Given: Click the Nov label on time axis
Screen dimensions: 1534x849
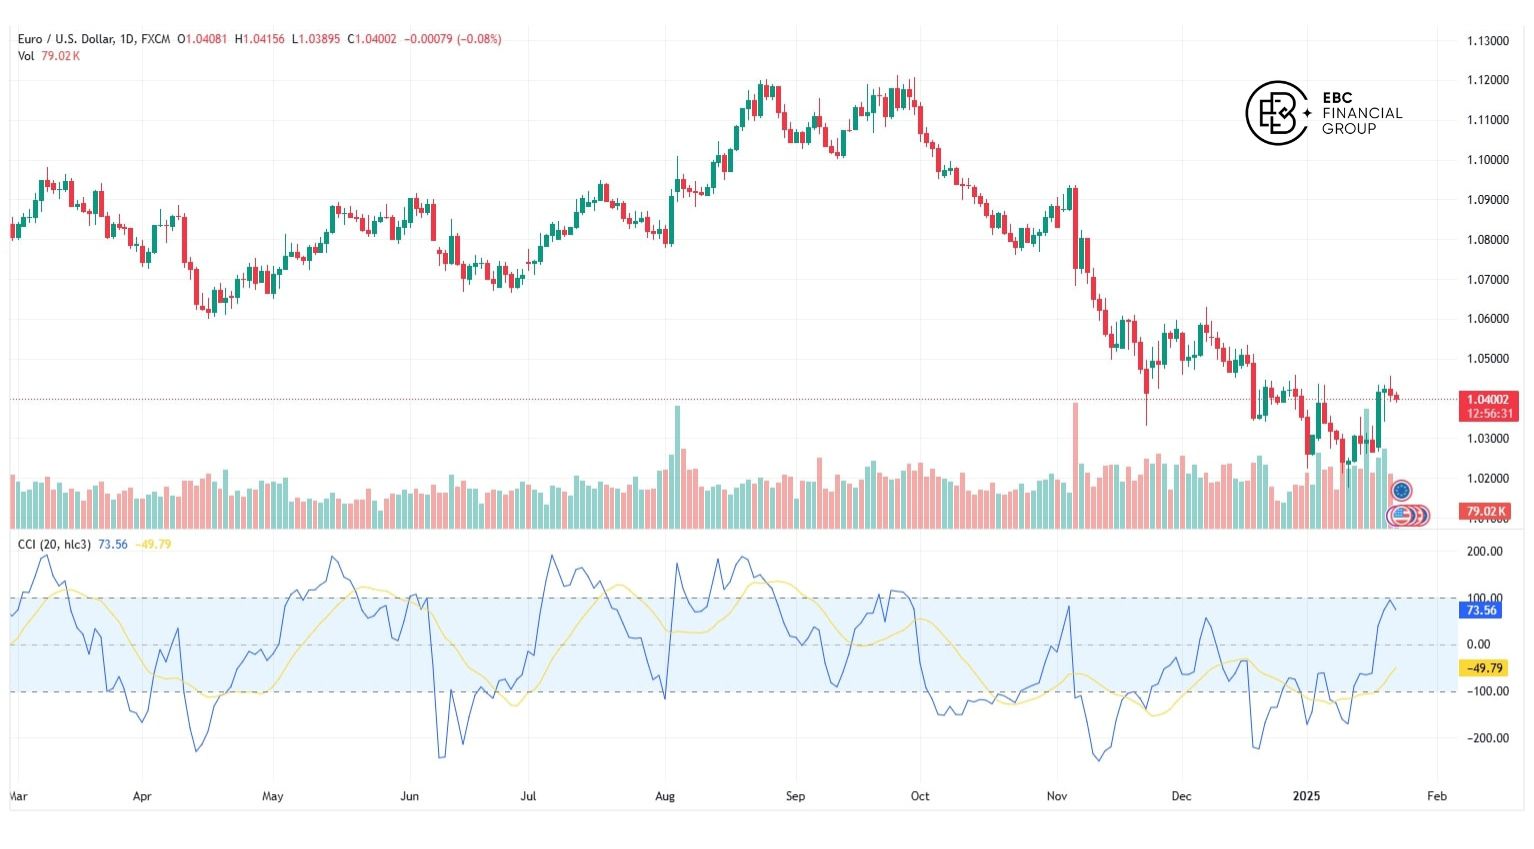Looking at the screenshot, I should pos(1057,796).
